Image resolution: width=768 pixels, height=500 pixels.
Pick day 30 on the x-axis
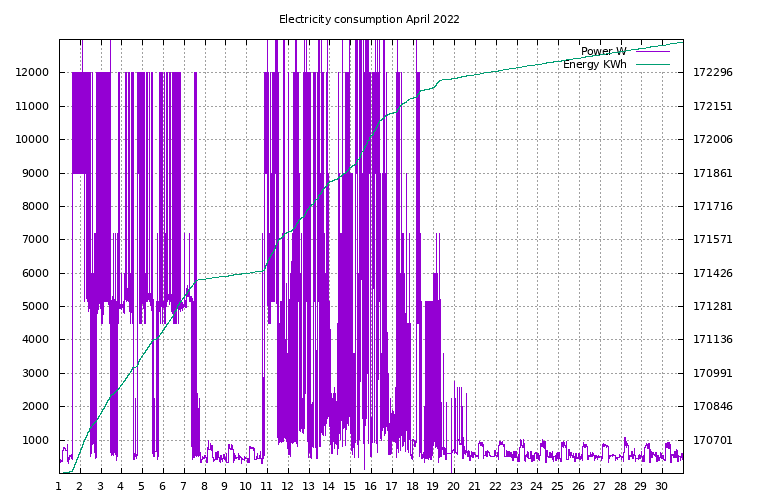(x=662, y=486)
